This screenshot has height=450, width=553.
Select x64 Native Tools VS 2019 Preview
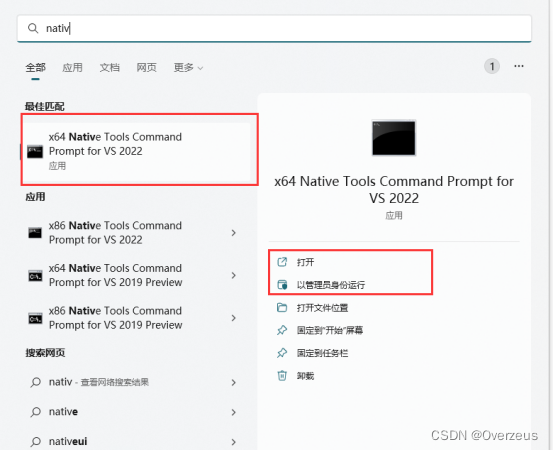(134, 275)
